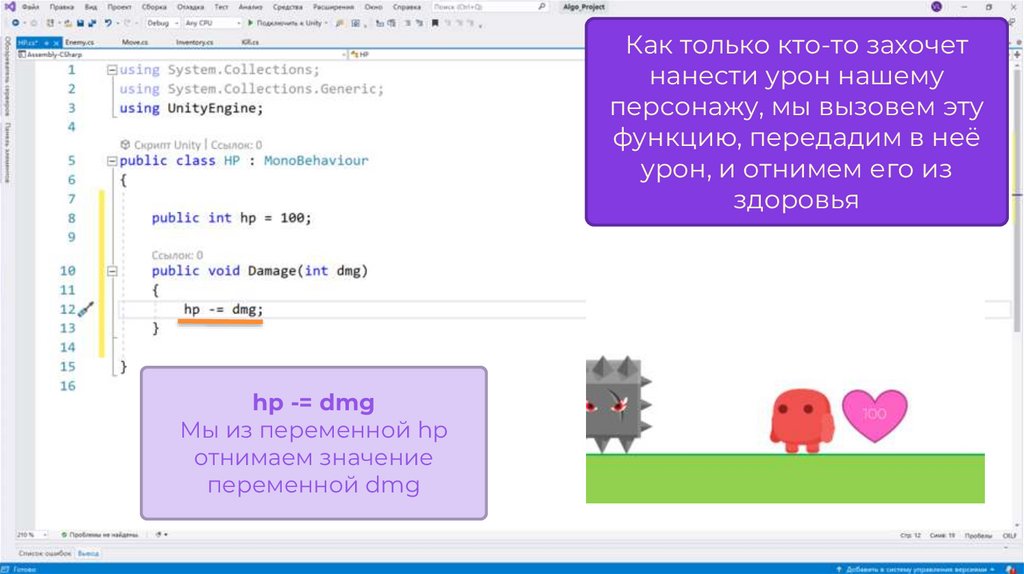Screen dimensions: 1024x574
Task: Click the Save file toolbar icon
Action: 80,23
